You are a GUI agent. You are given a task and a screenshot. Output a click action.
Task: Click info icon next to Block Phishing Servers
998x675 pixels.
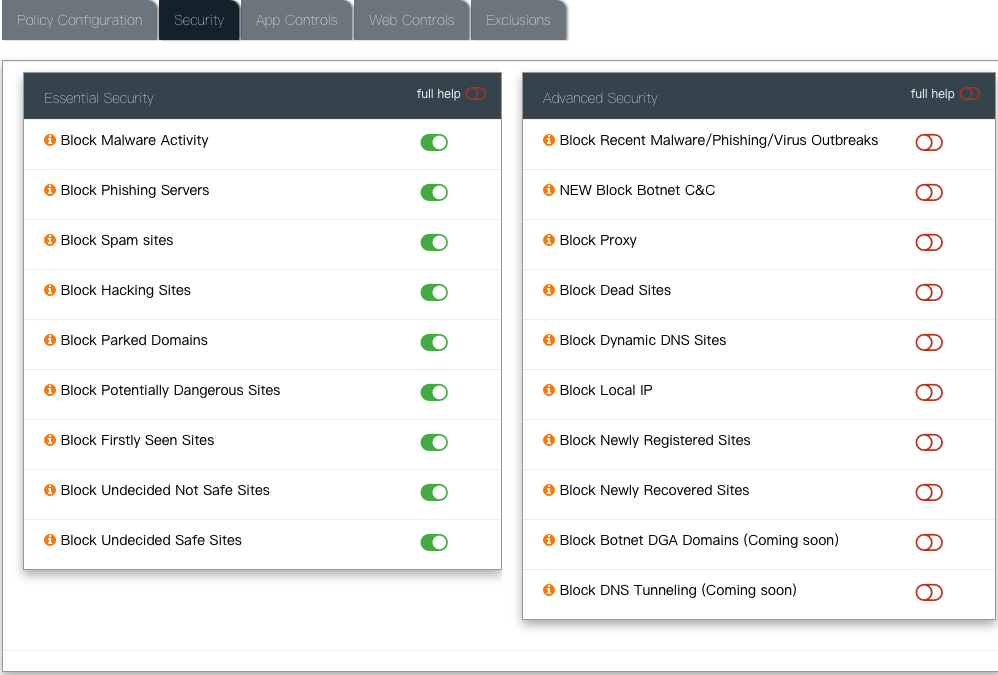click(x=50, y=190)
